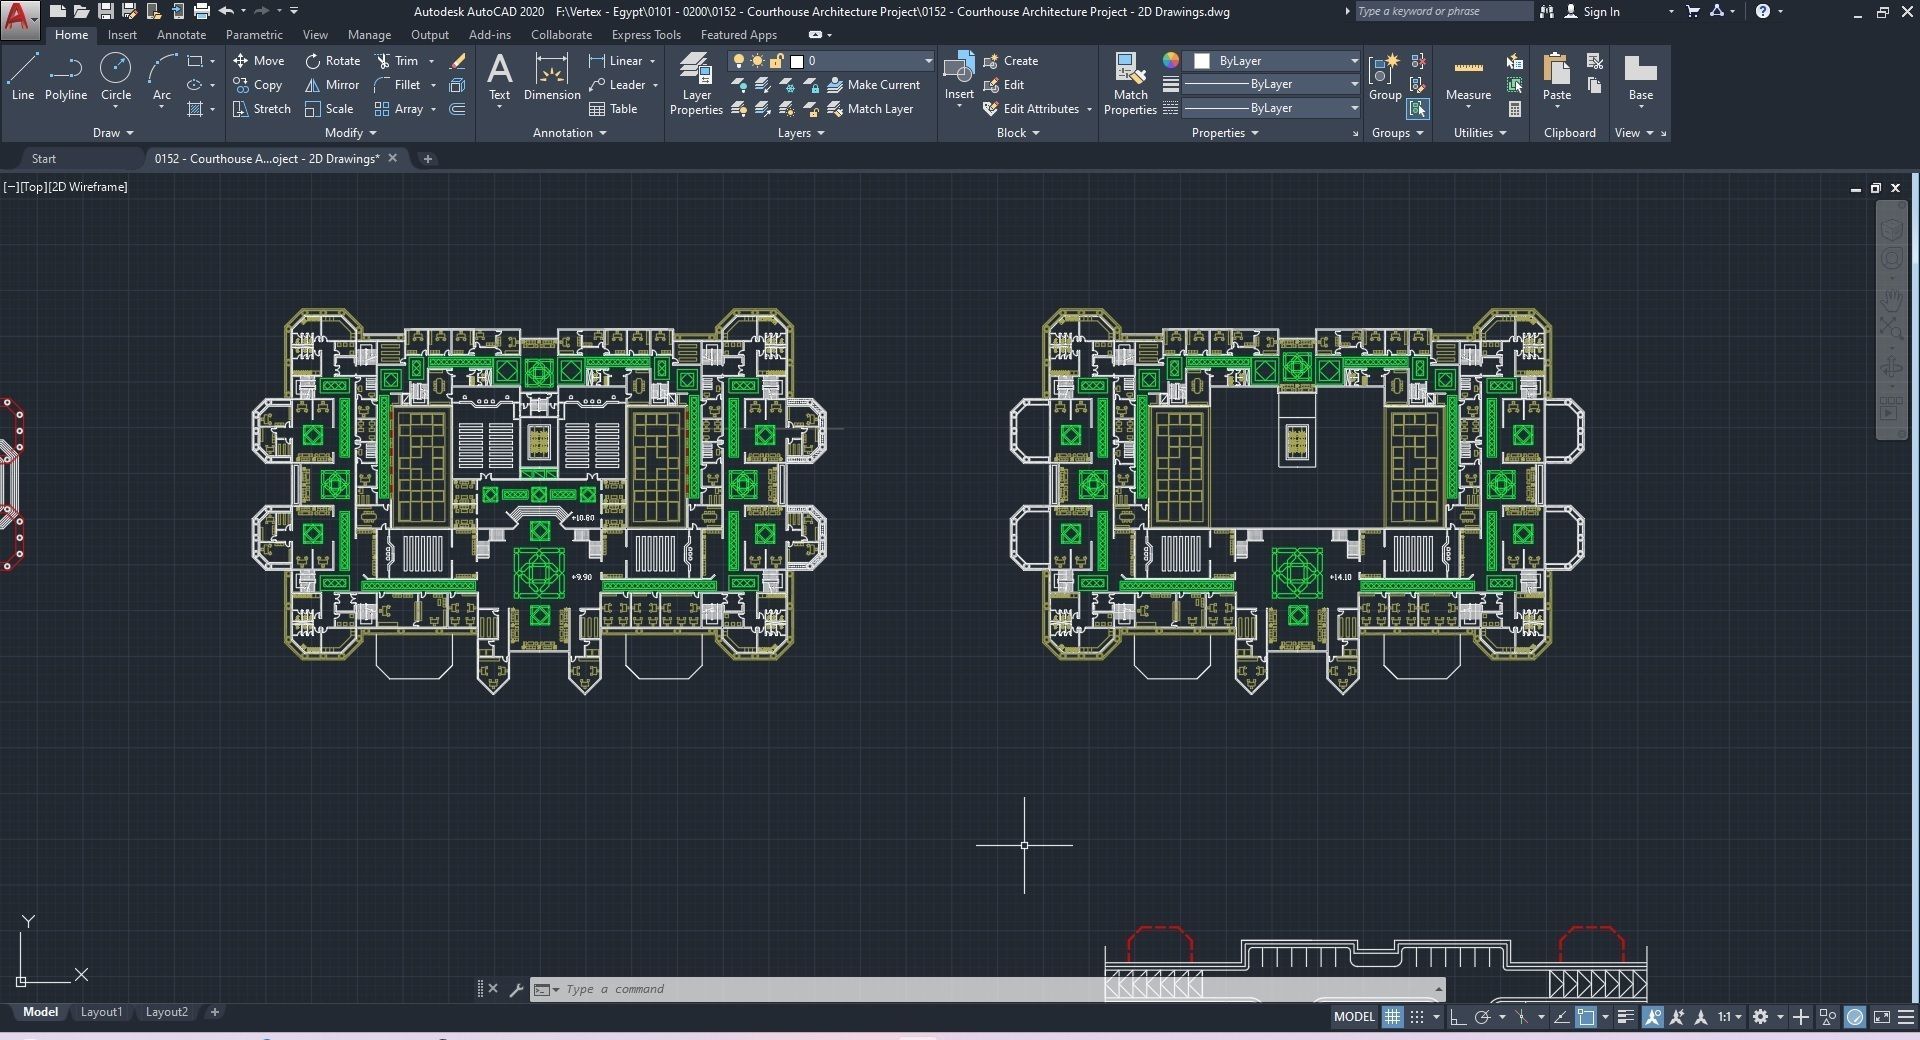Click the keyword search box

click(1443, 12)
